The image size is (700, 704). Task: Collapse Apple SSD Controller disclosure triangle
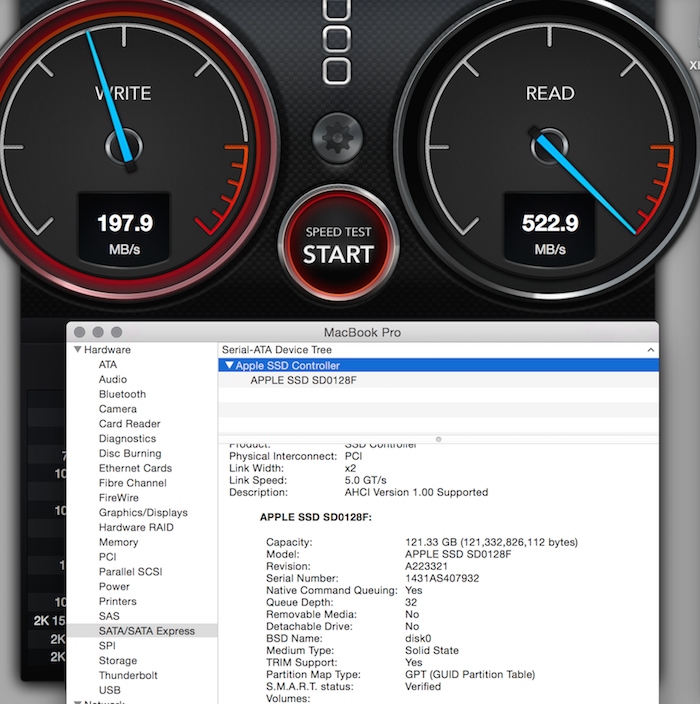[x=229, y=365]
